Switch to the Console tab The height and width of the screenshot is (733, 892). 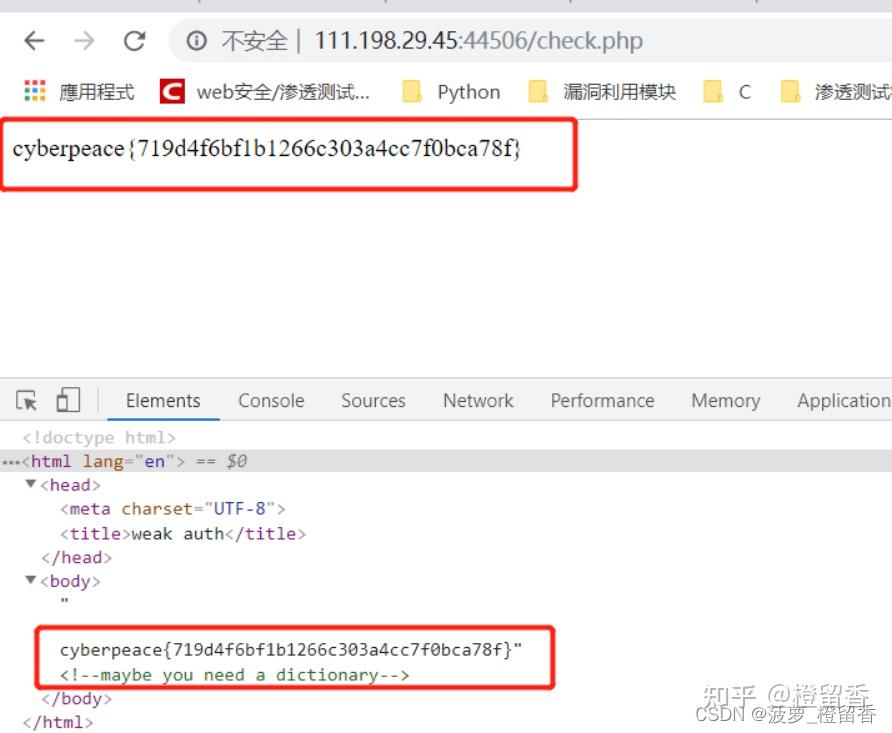coord(270,400)
